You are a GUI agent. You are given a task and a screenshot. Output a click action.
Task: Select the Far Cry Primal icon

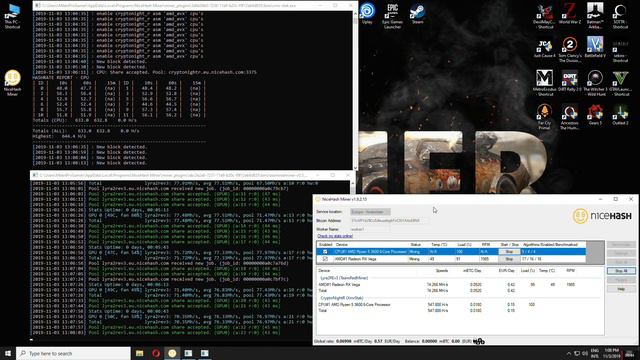pyautogui.click(x=545, y=117)
